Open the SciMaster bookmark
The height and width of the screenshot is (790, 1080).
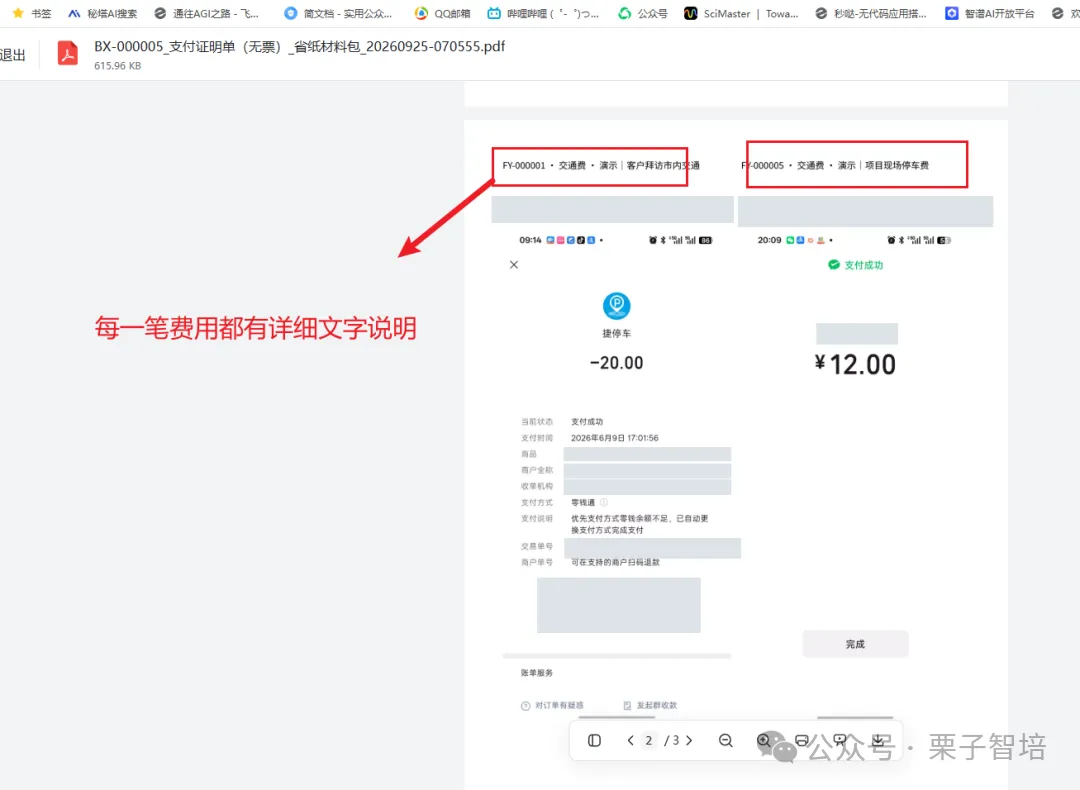point(741,13)
